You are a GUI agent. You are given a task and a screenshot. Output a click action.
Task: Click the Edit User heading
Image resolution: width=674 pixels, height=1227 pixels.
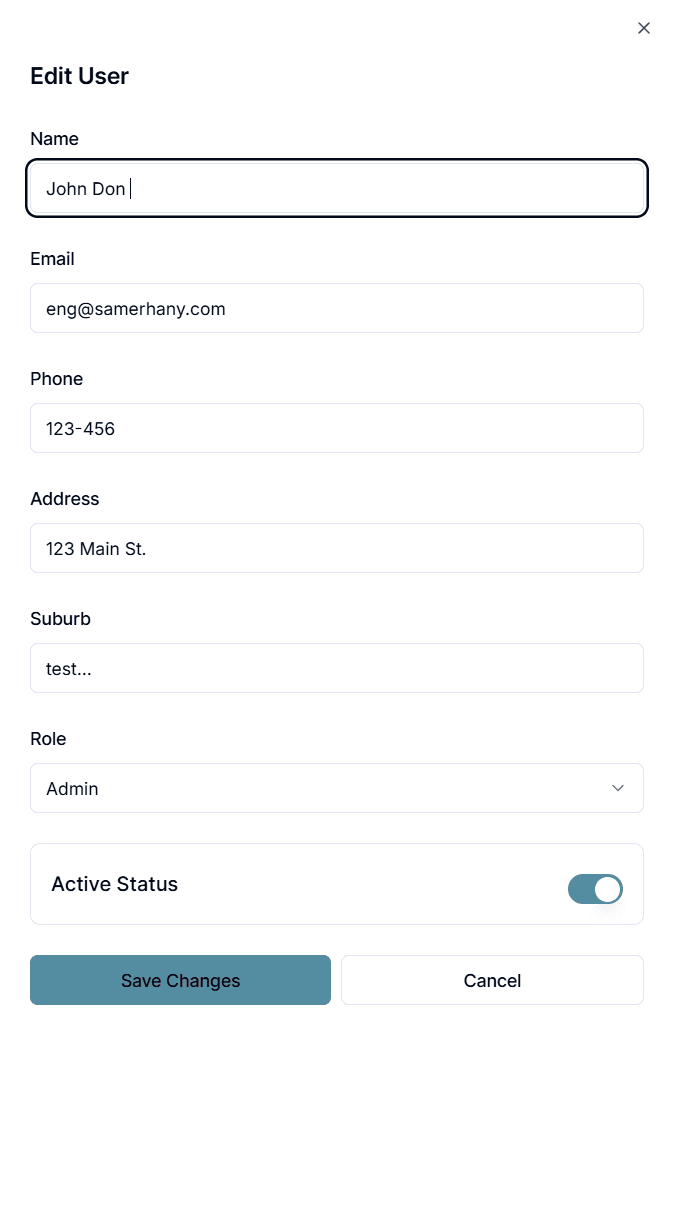coord(79,76)
